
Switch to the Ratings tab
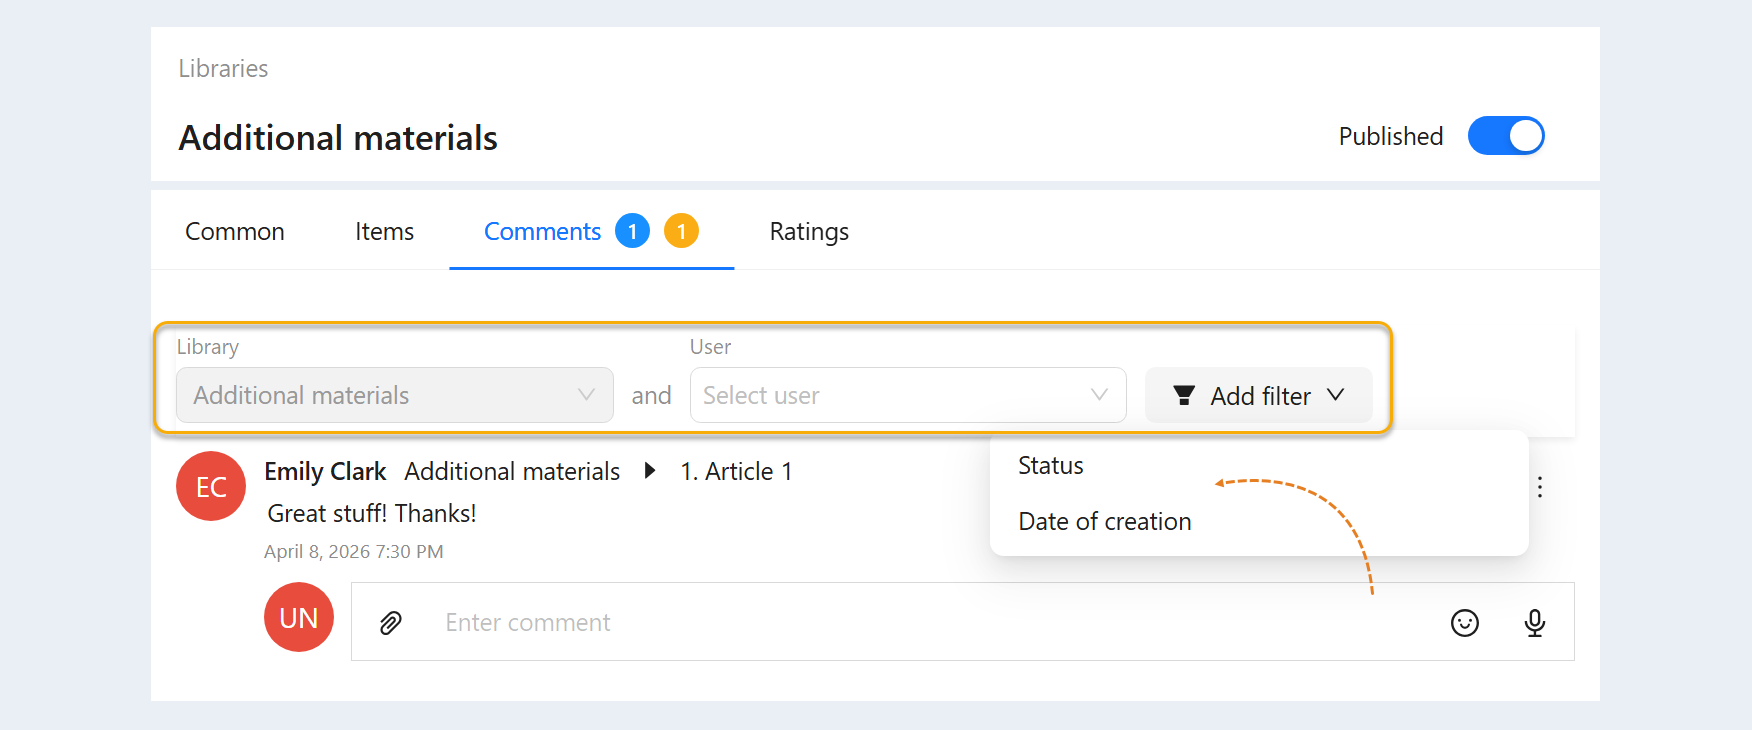click(809, 232)
